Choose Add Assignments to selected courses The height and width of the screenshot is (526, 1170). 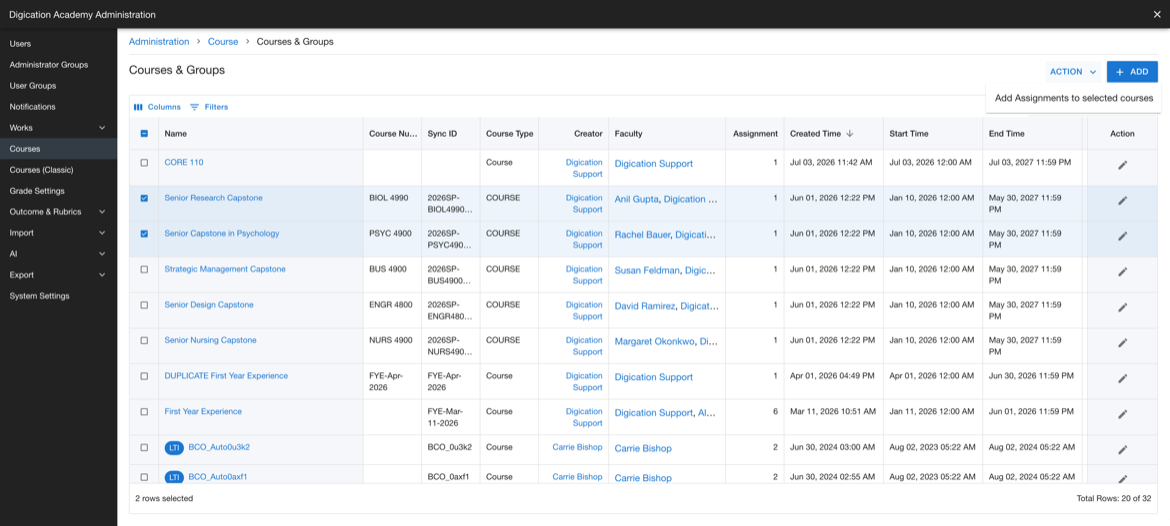[1074, 98]
